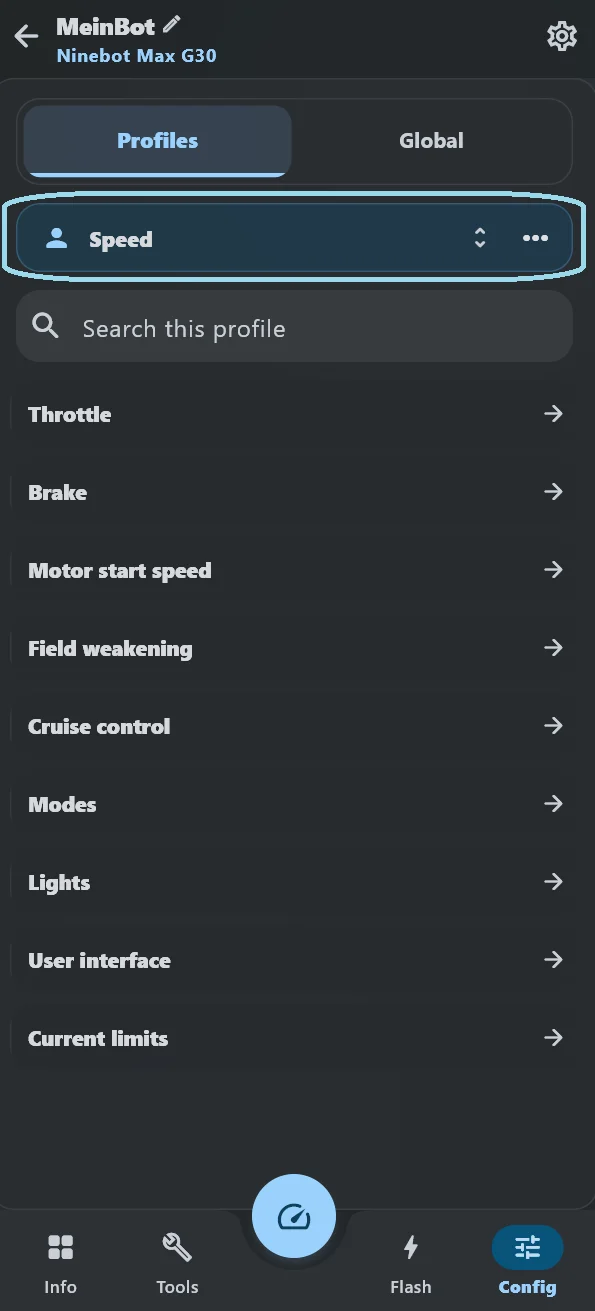Click the Search this profile field
The width and height of the screenshot is (595, 1311).
pyautogui.click(x=294, y=327)
